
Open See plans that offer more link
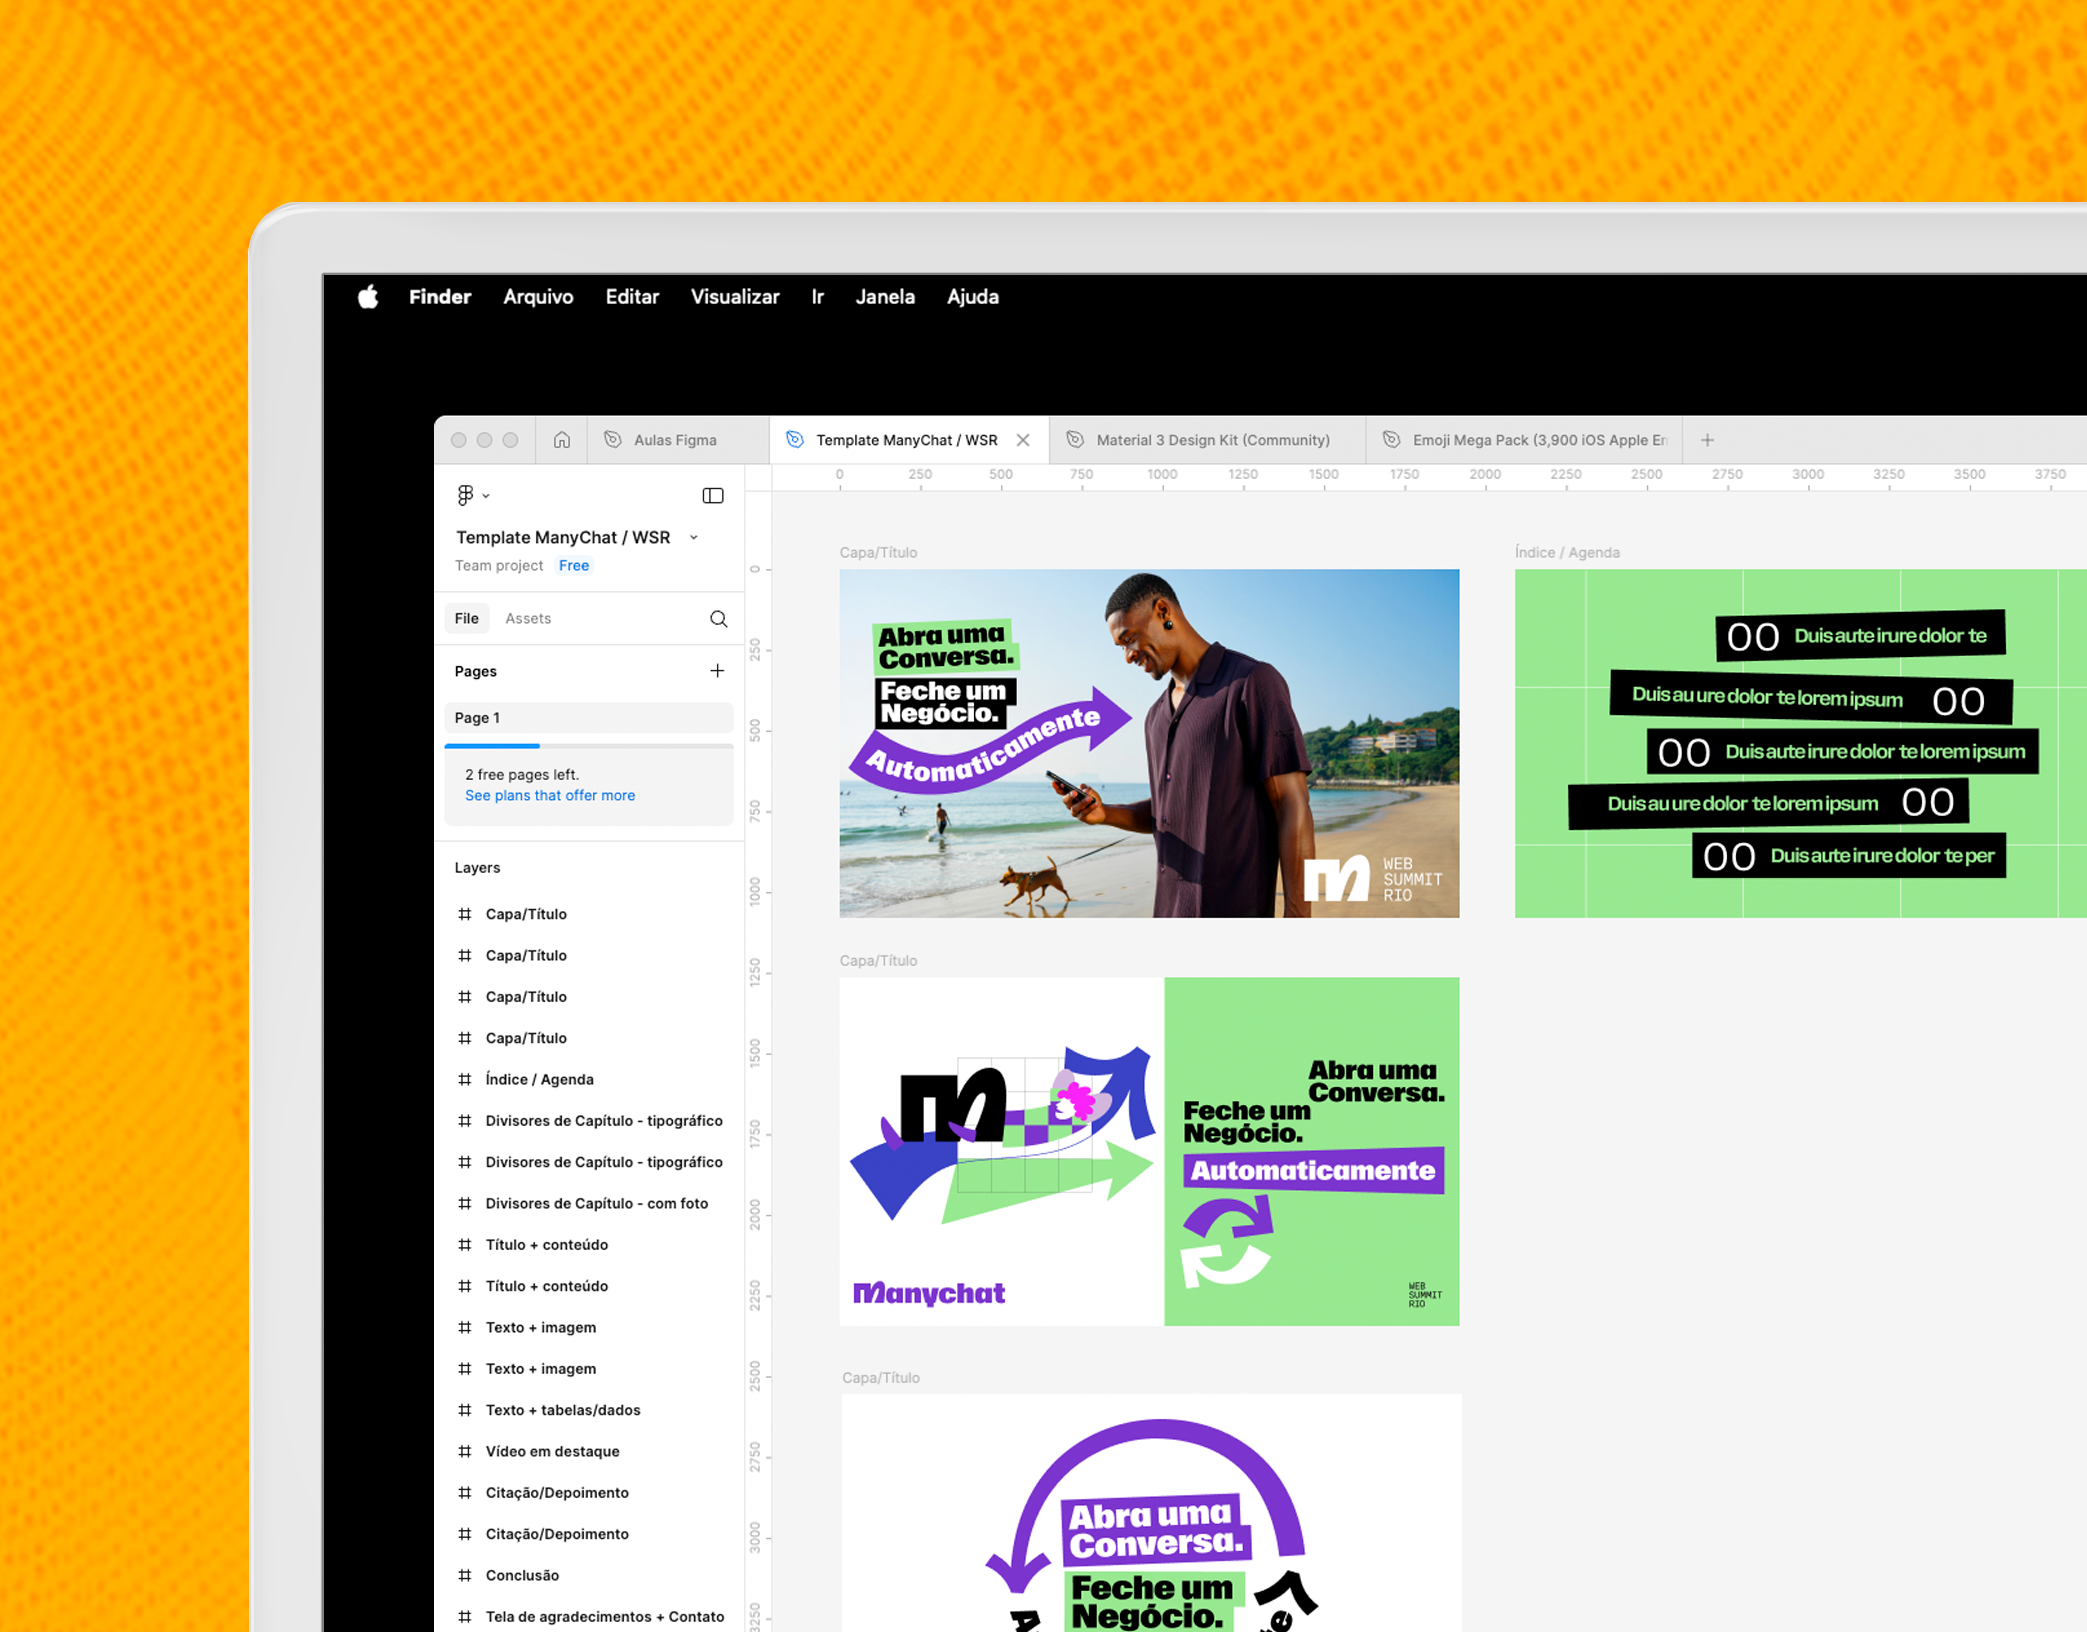[x=550, y=796]
